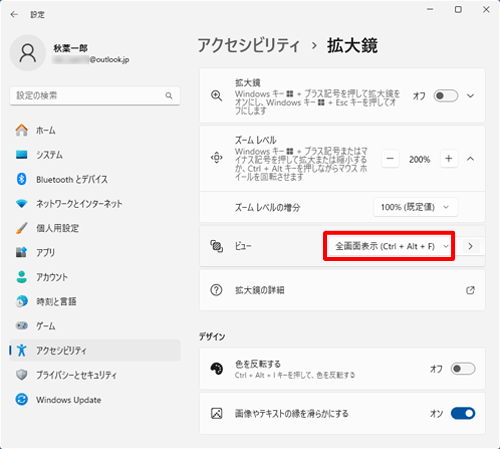Click the question mark help icon

point(216,290)
